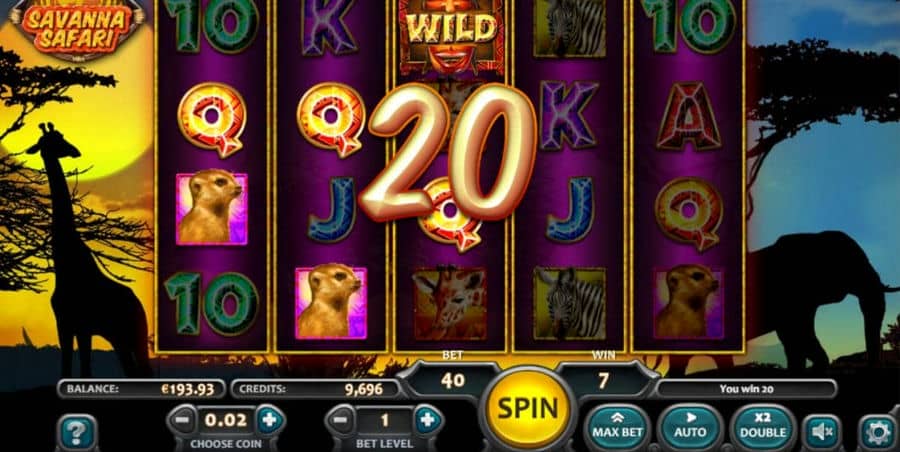The width and height of the screenshot is (900, 452).
Task: Start AUTO play mode
Action: (690, 427)
